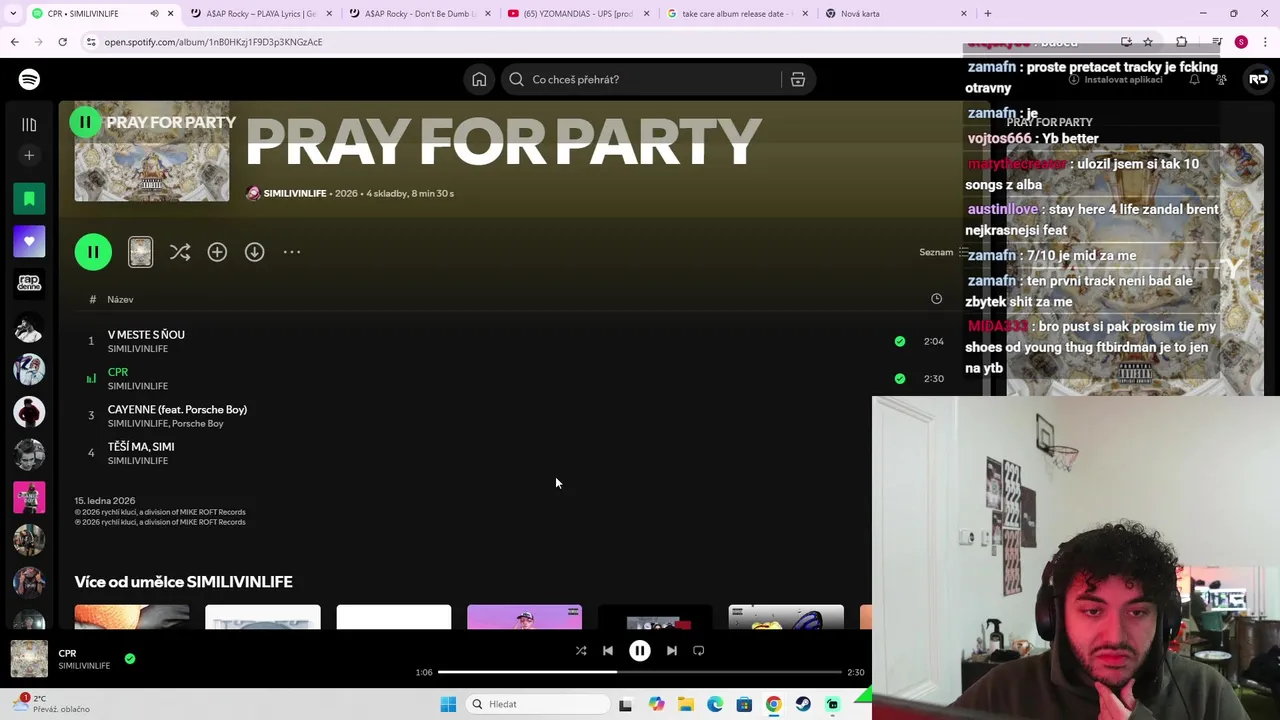Click the address bar URL open.spotify.com
The height and width of the screenshot is (720, 1280).
click(213, 42)
